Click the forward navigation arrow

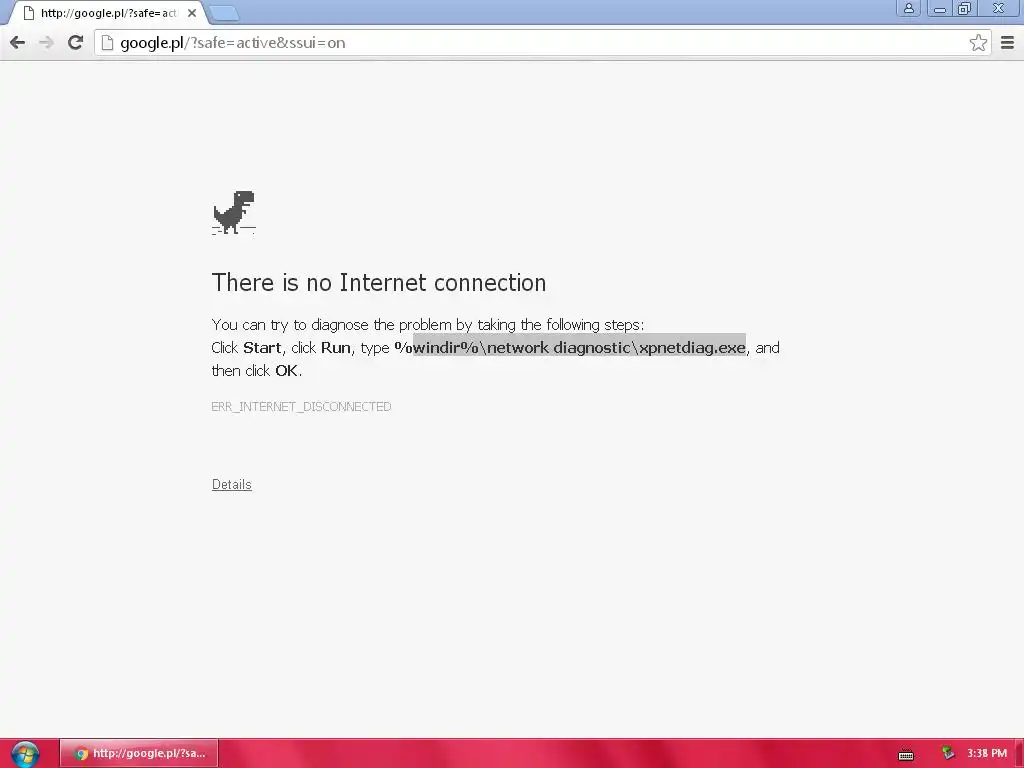[46, 42]
